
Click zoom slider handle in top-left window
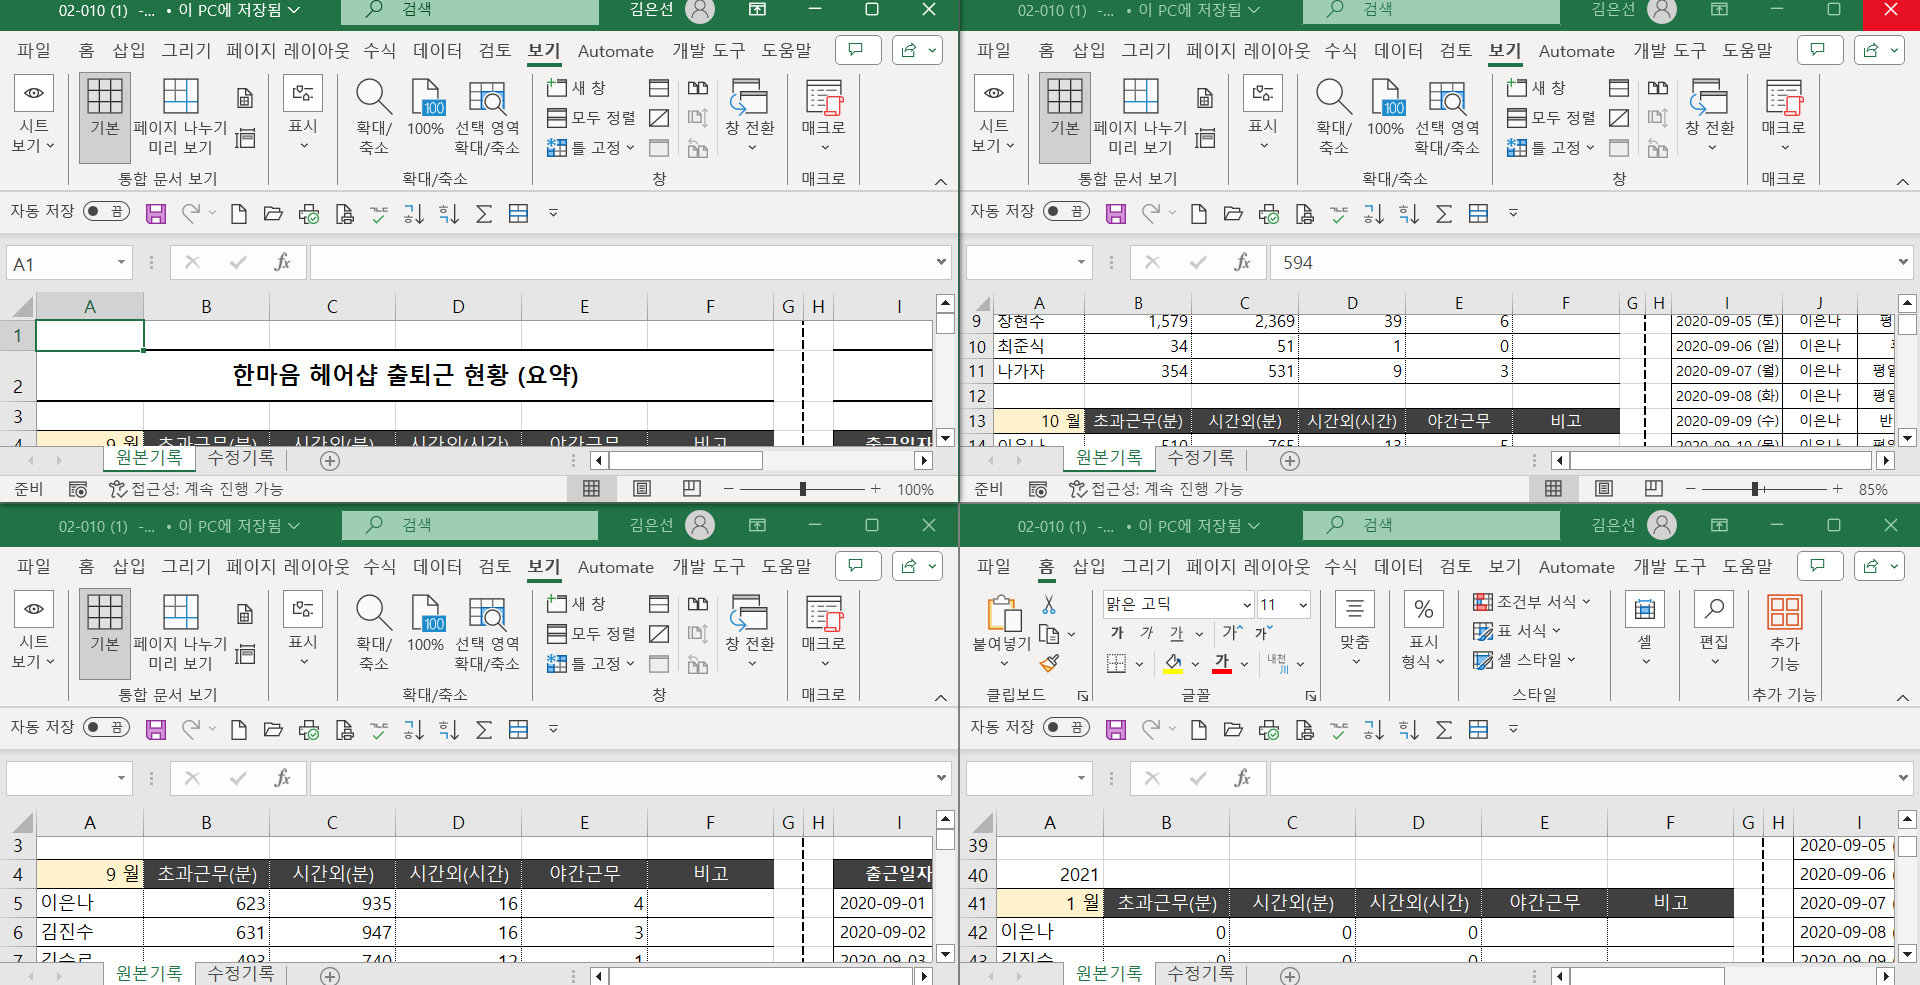click(x=802, y=488)
